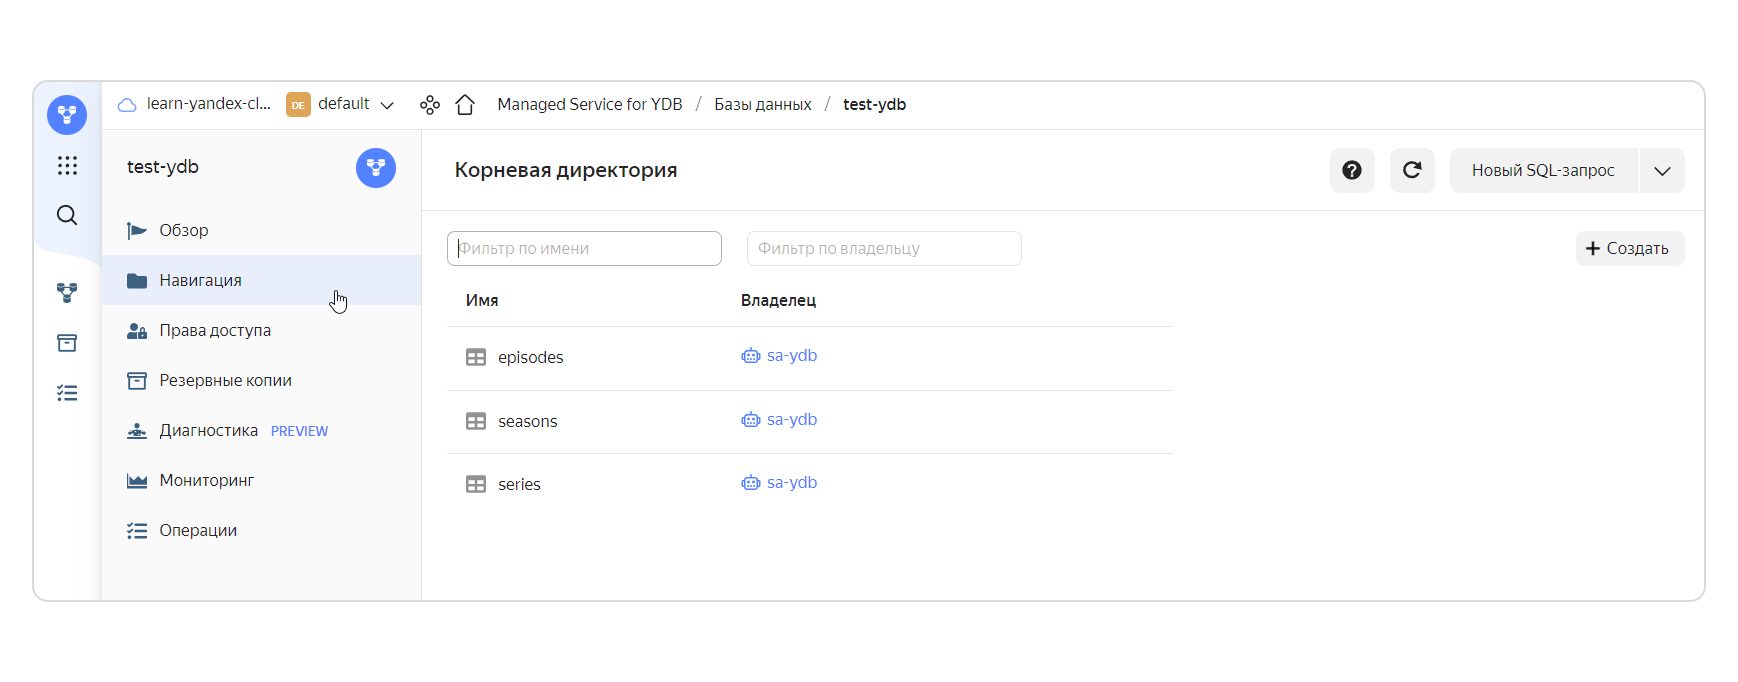Open the Managed Service for YDB breadcrumb
The height and width of the screenshot is (682, 1738).
click(590, 104)
